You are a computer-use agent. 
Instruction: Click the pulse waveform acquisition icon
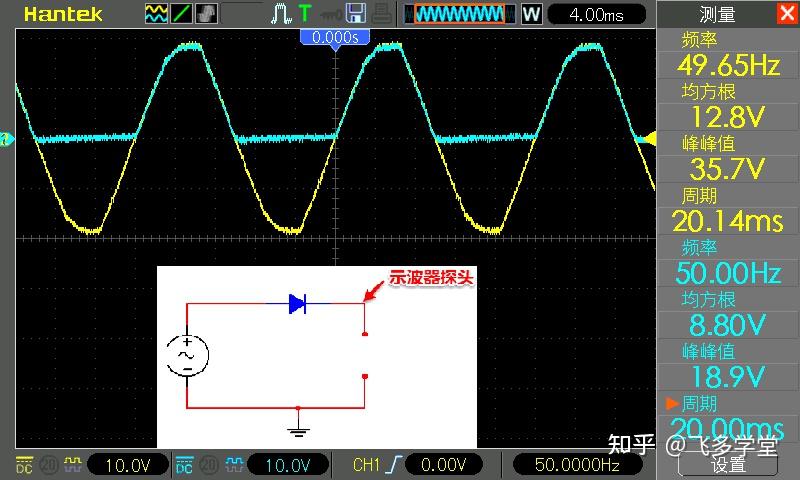coord(281,14)
